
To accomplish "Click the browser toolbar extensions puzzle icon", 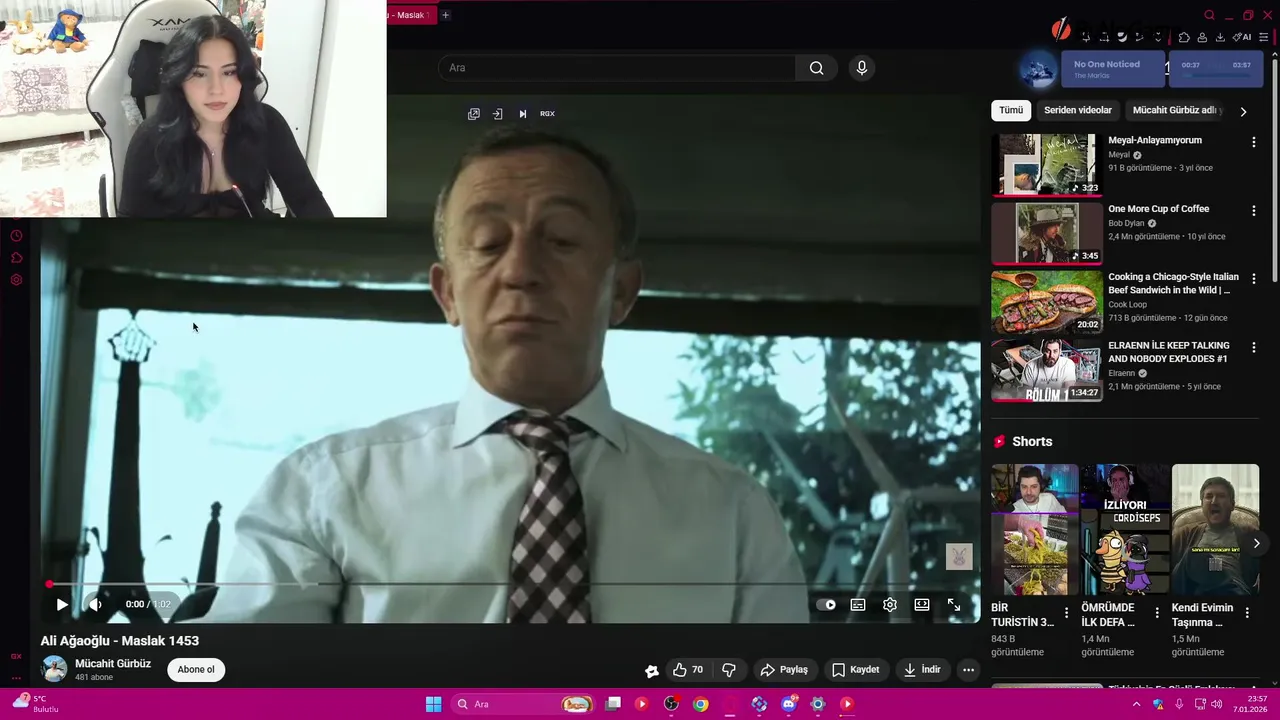I will tap(1184, 37).
